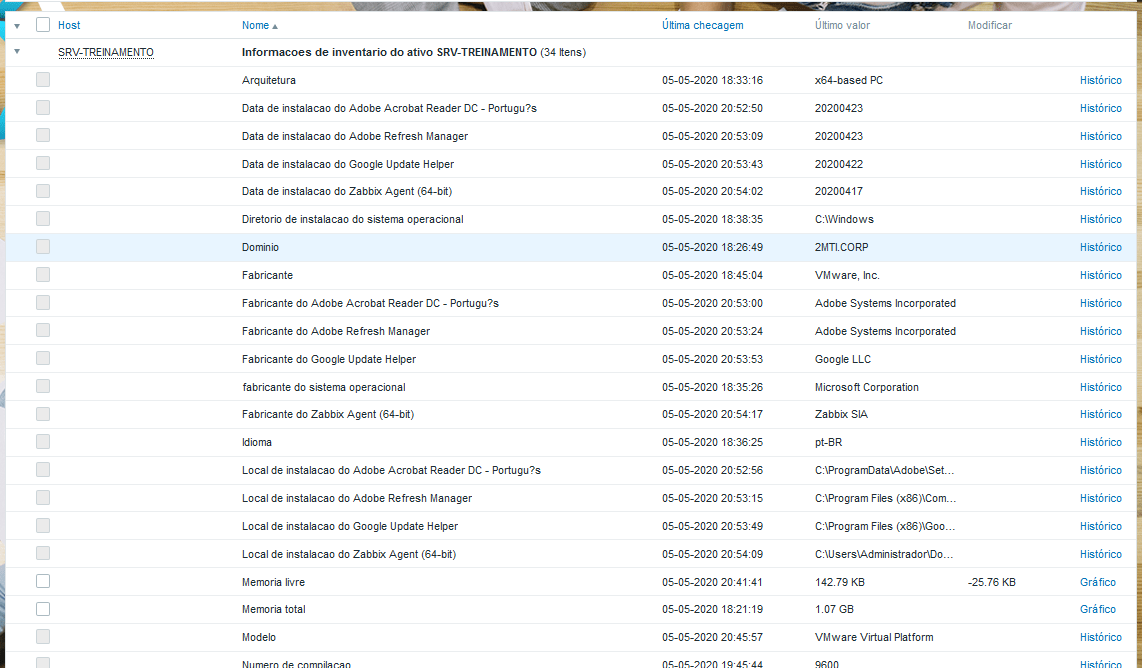1142x668 pixels.
Task: Click 'Fabricante do Zabbix Agent (64-bit)' name
Action: [328, 414]
